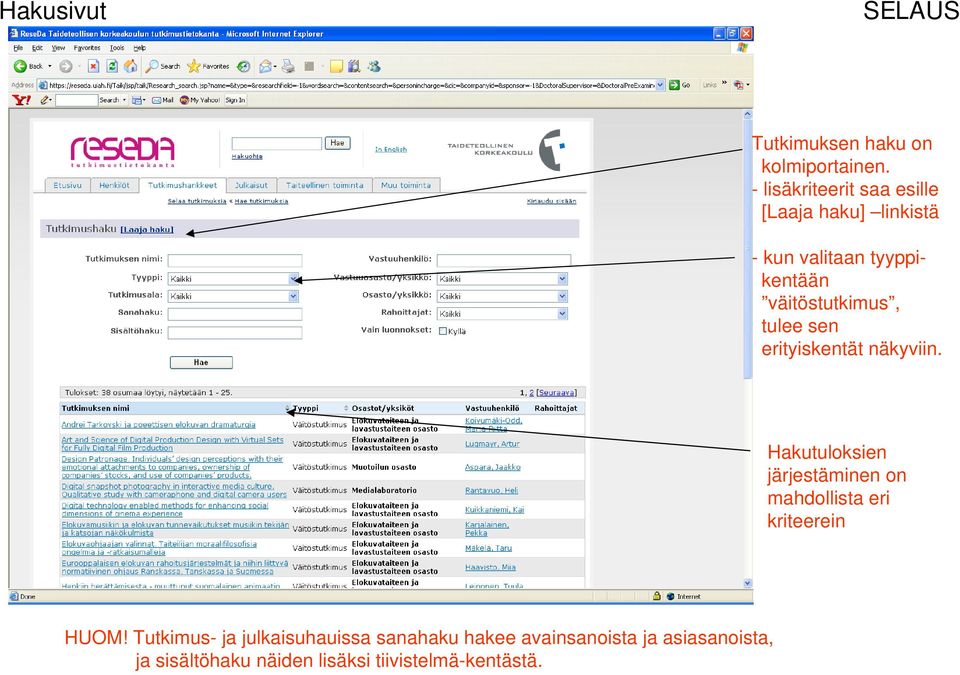The image size is (960, 675).
Task: Switch to the Etusivu tab
Action: click(x=67, y=185)
